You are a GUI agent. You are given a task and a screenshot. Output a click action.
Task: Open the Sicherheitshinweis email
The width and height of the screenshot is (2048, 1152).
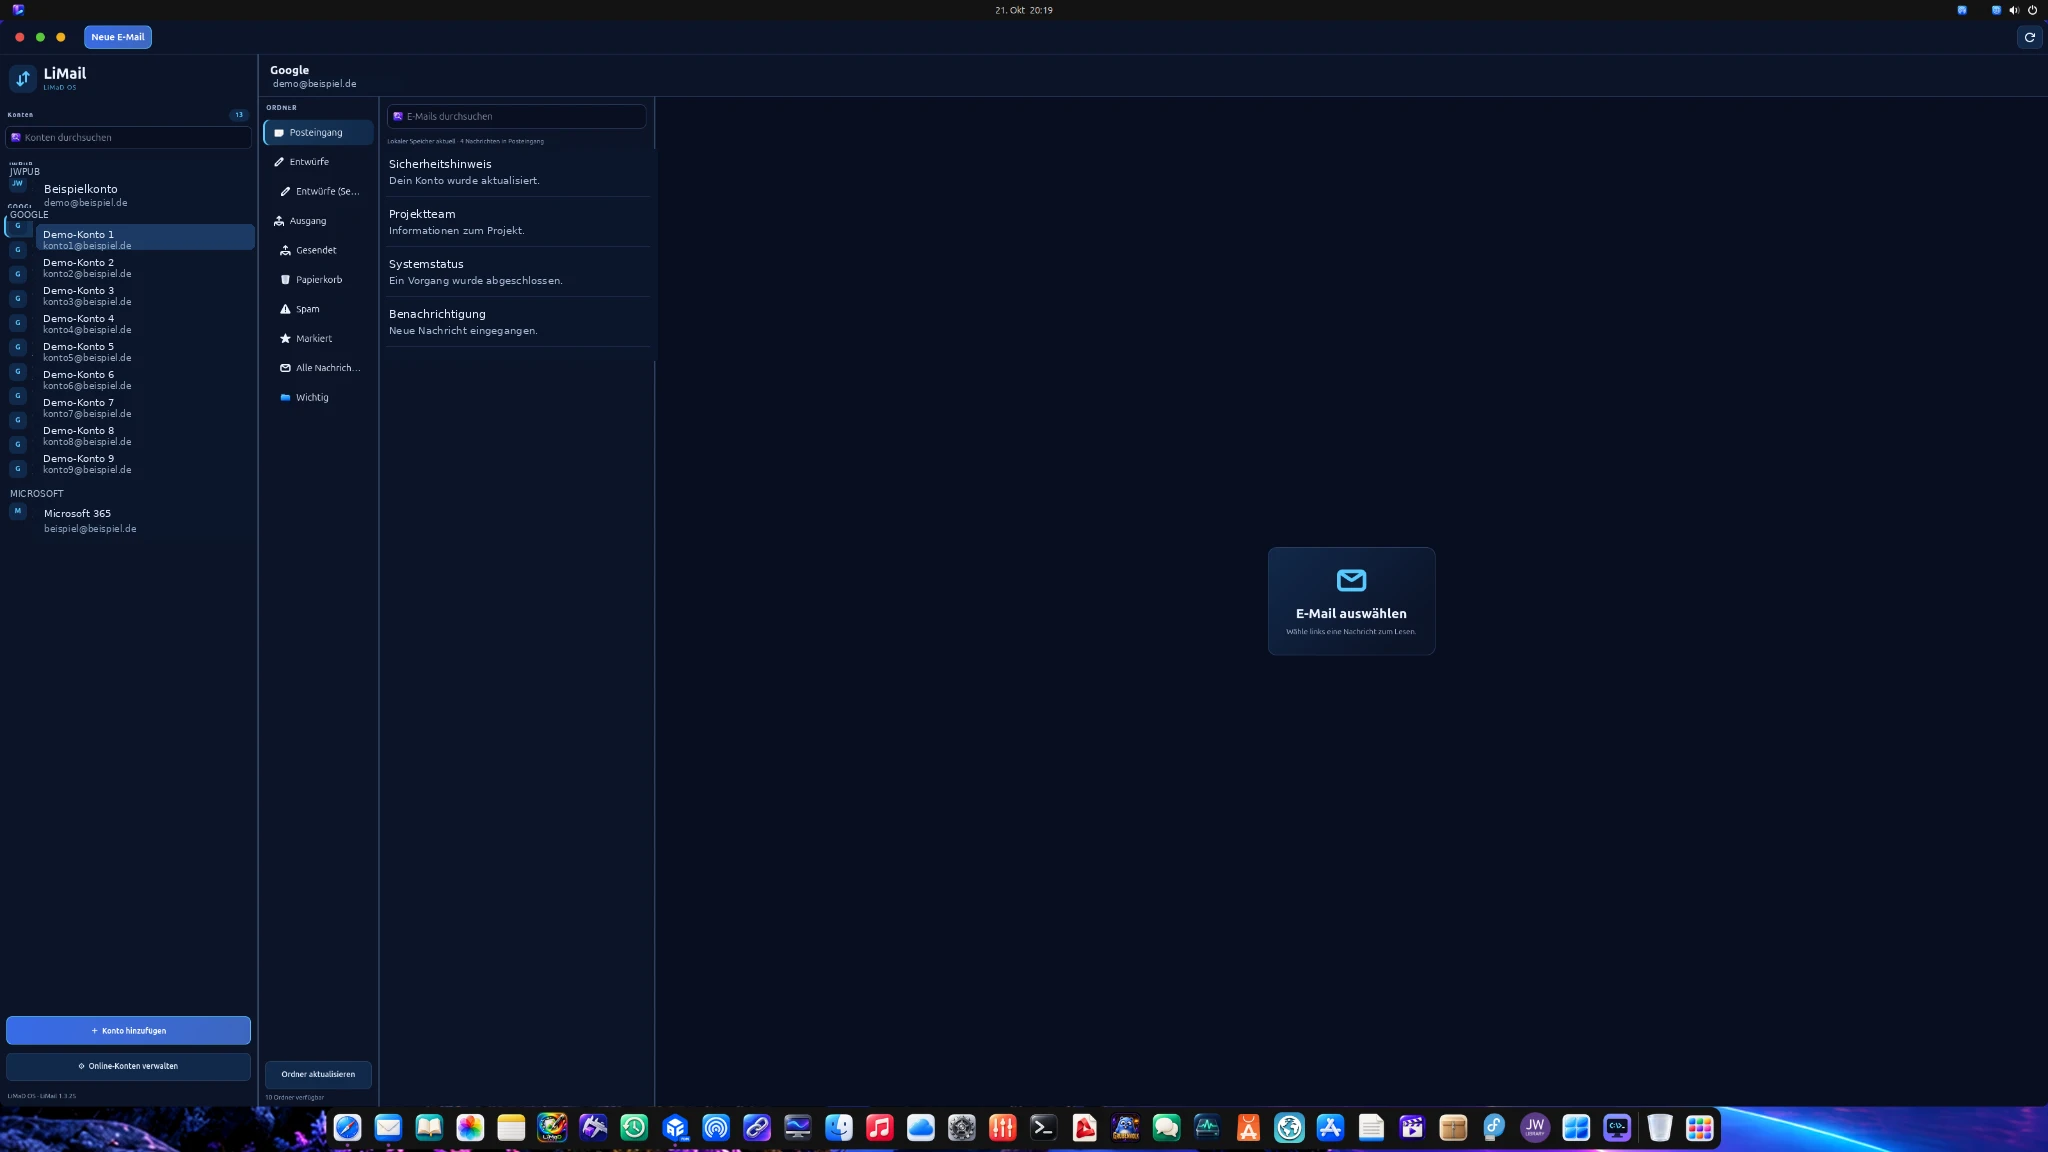518,172
